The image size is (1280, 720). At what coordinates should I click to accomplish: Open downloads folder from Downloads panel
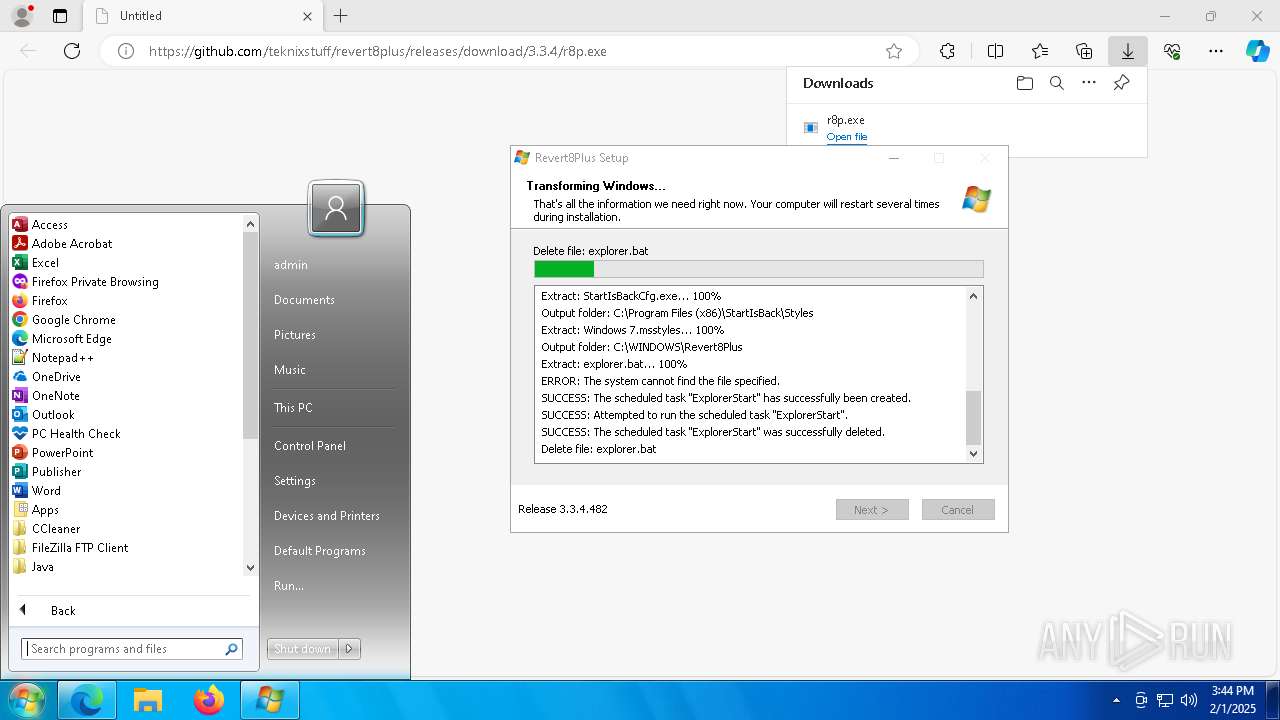pos(1024,83)
